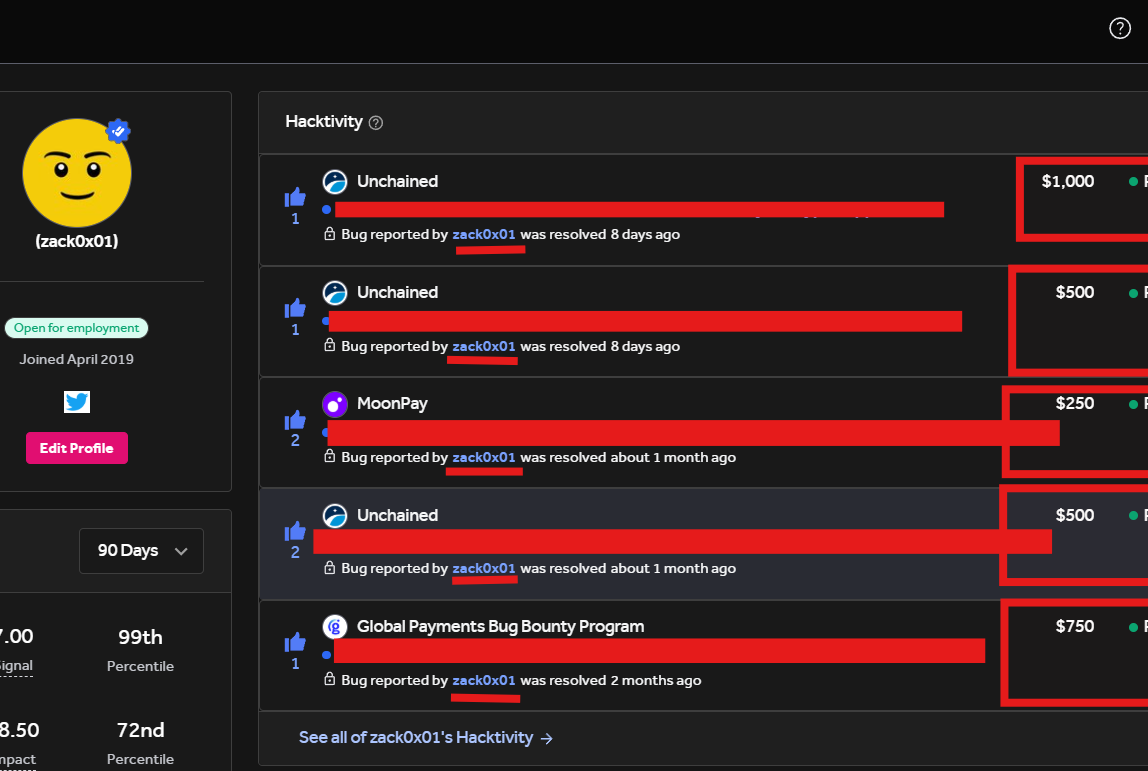Click the 90 Days dropdown chevron
The width and height of the screenshot is (1148, 771).
(181, 551)
